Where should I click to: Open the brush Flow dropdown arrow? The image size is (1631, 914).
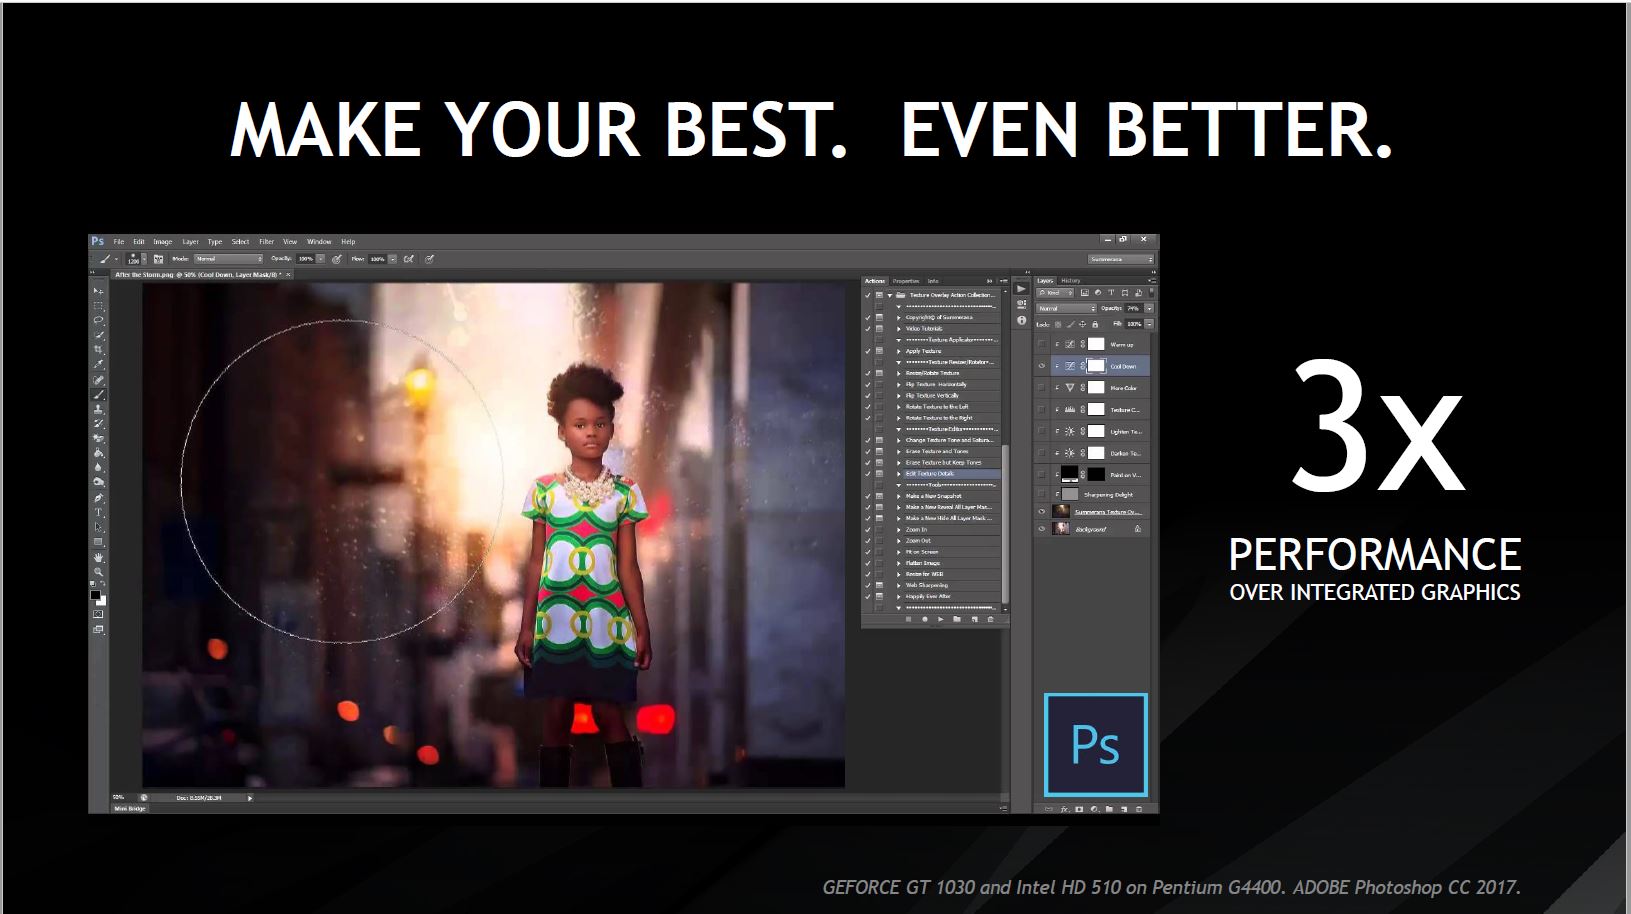click(393, 259)
